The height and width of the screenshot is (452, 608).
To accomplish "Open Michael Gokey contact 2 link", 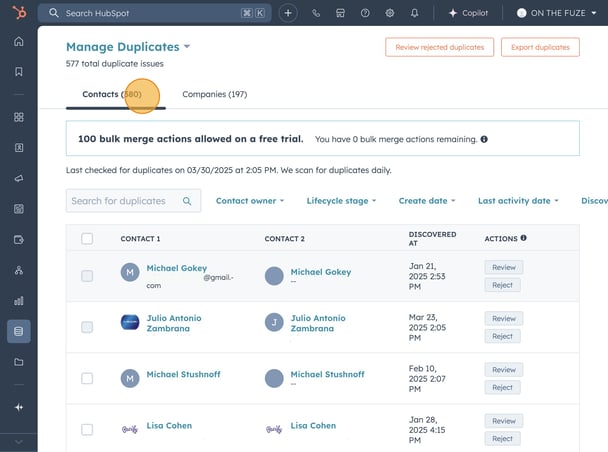I will [x=321, y=272].
